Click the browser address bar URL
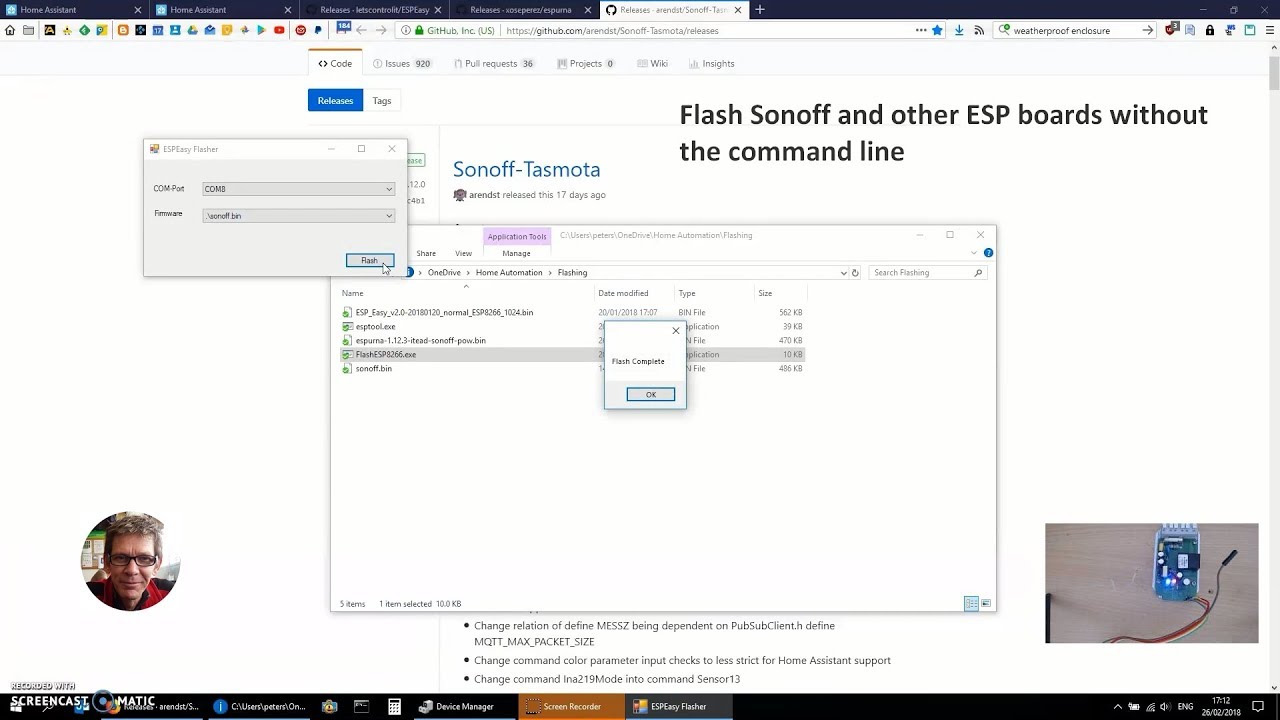The height and width of the screenshot is (720, 1280). (x=612, y=31)
